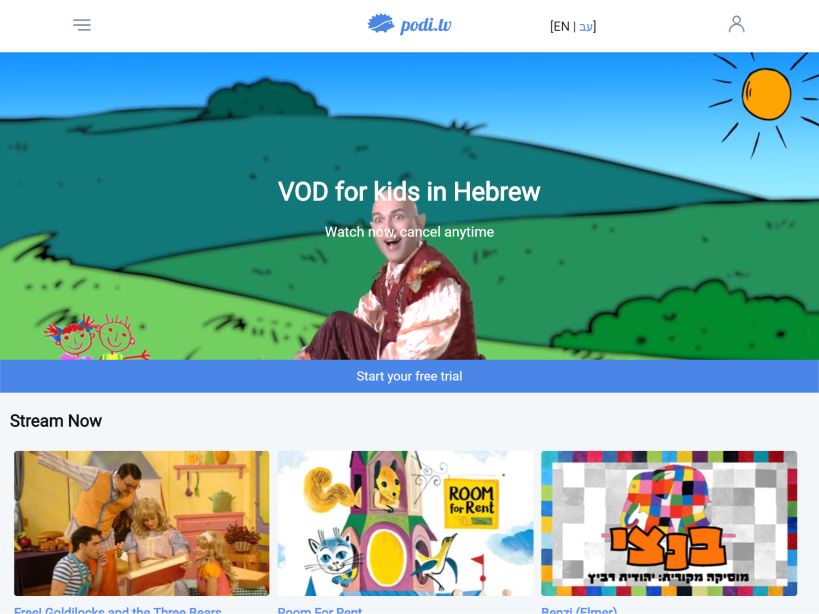819x614 pixels.
Task: Click the red stick-figure kids drawing
Action: point(97,337)
